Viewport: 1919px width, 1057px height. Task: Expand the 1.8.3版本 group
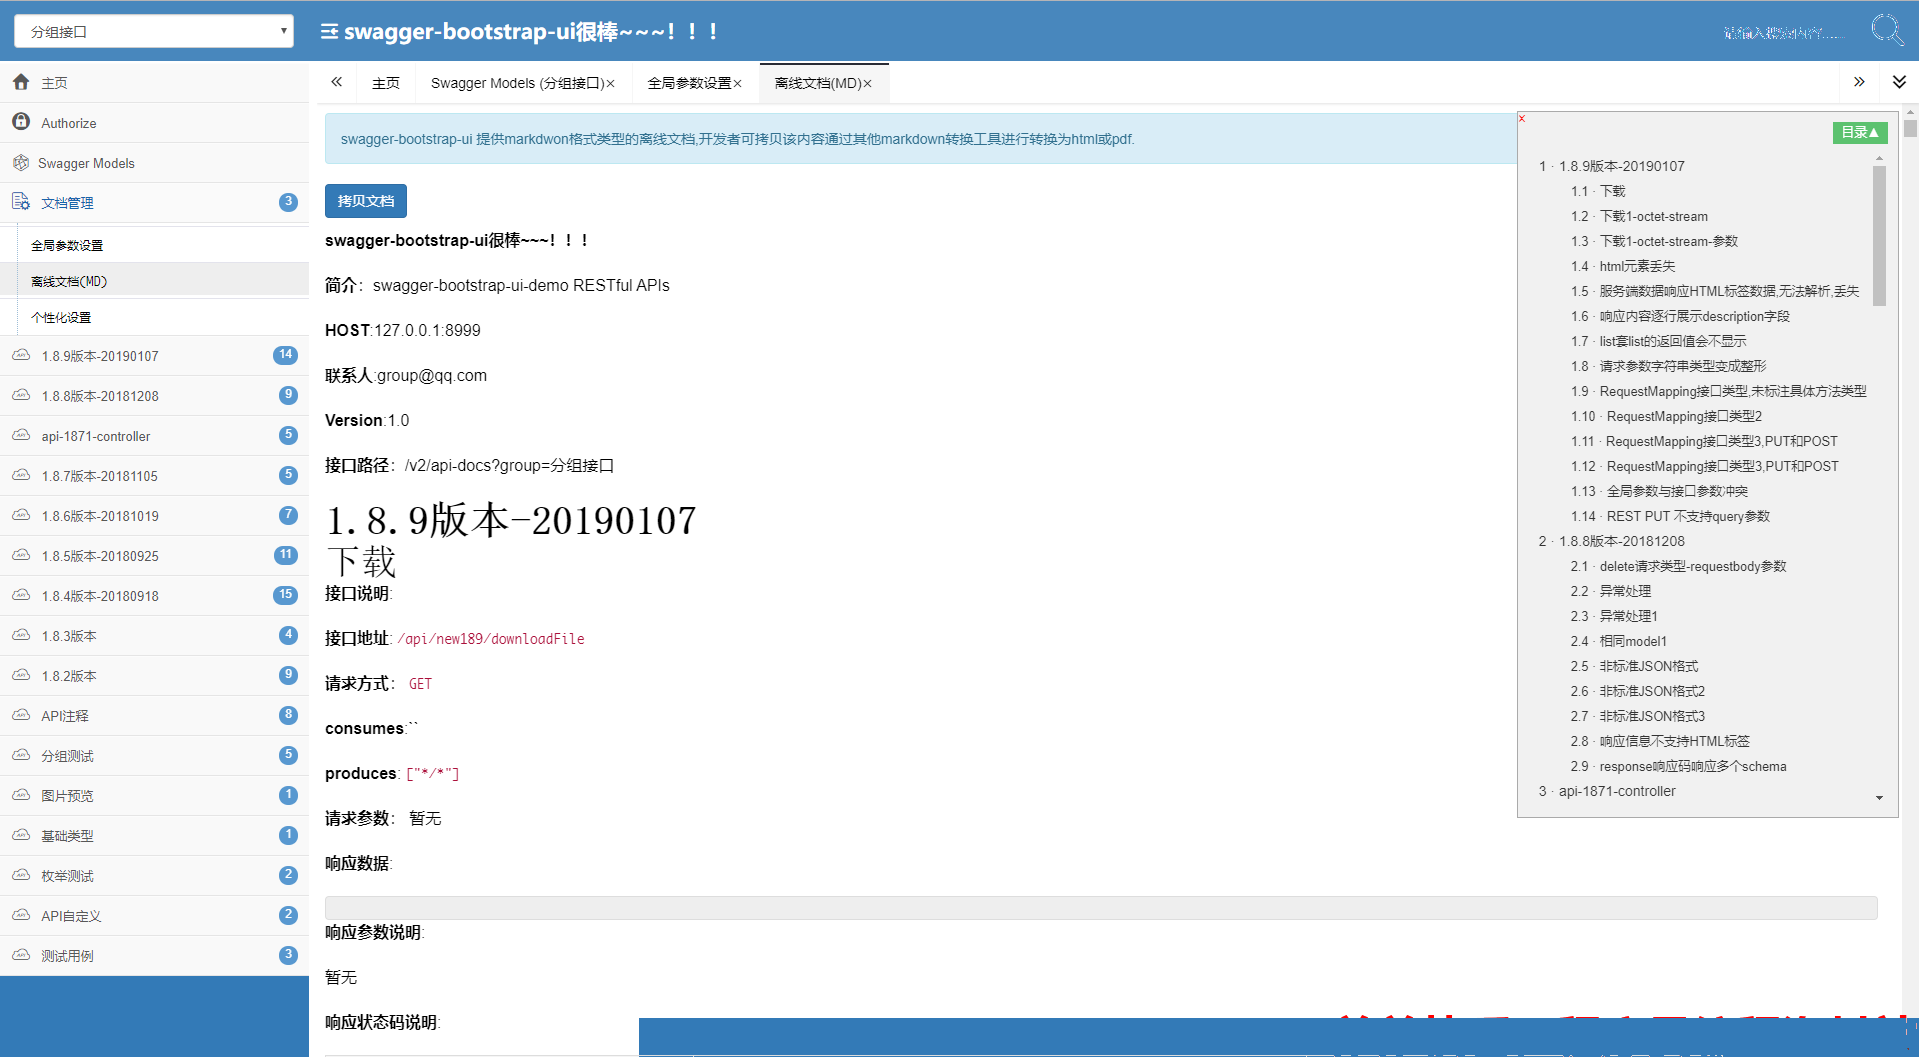pos(154,636)
